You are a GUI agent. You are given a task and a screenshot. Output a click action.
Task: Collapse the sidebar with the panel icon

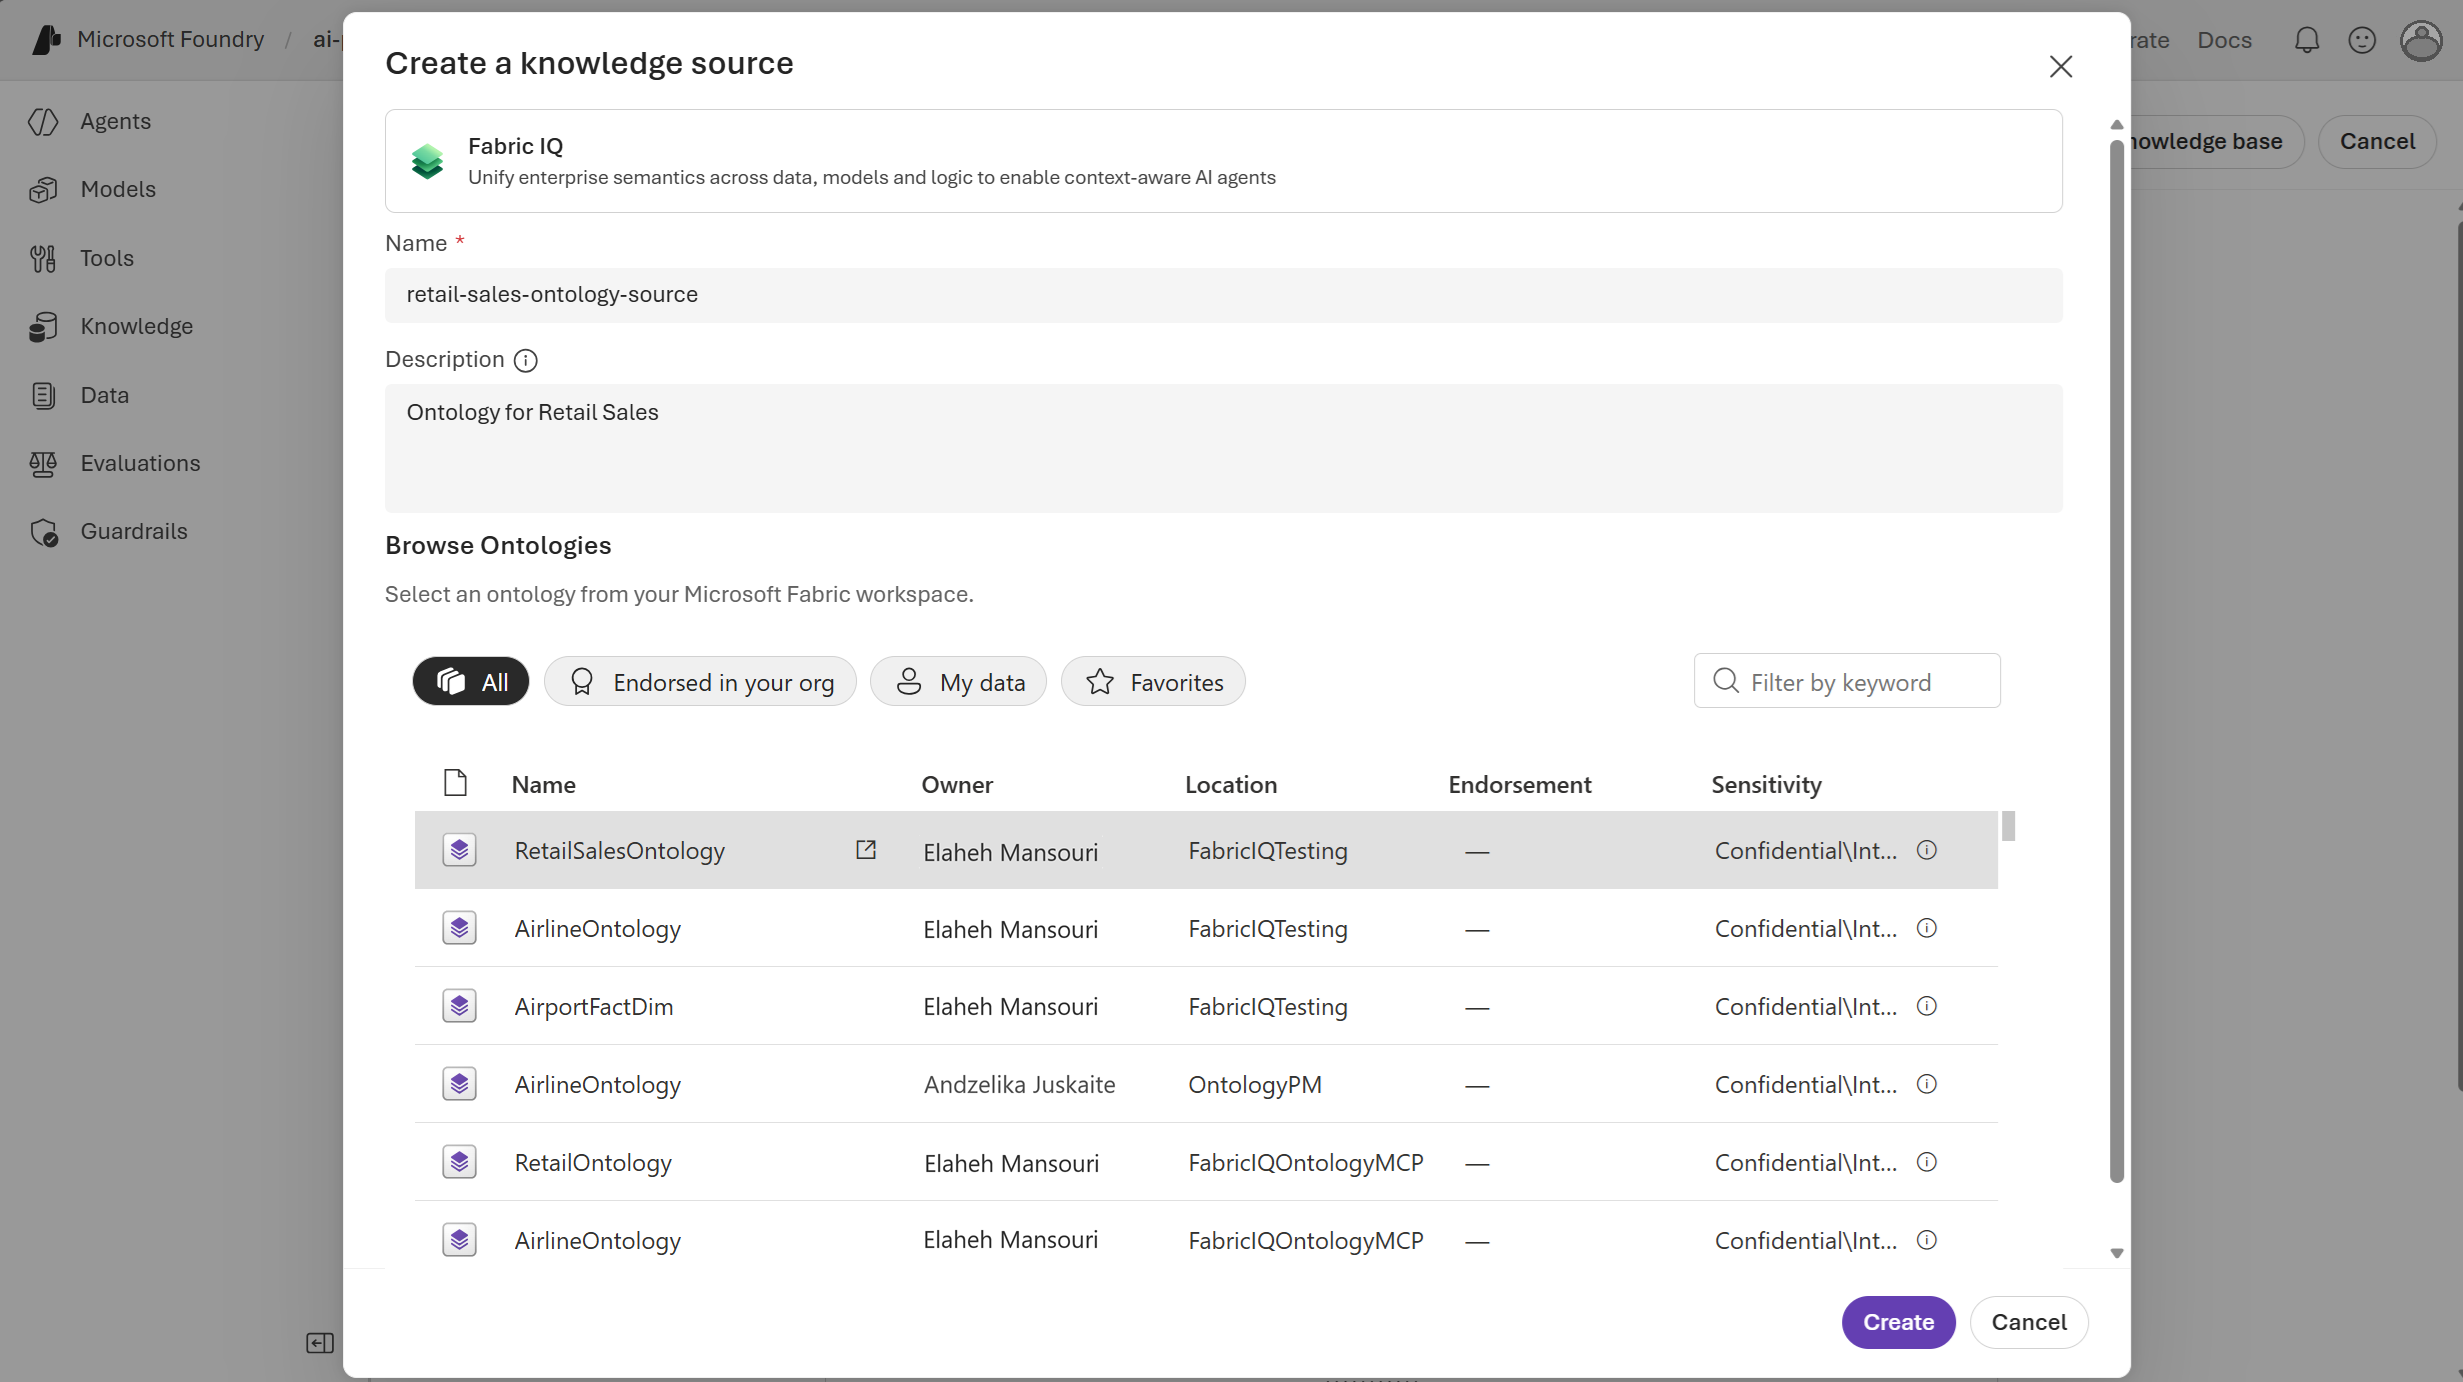click(x=320, y=1343)
